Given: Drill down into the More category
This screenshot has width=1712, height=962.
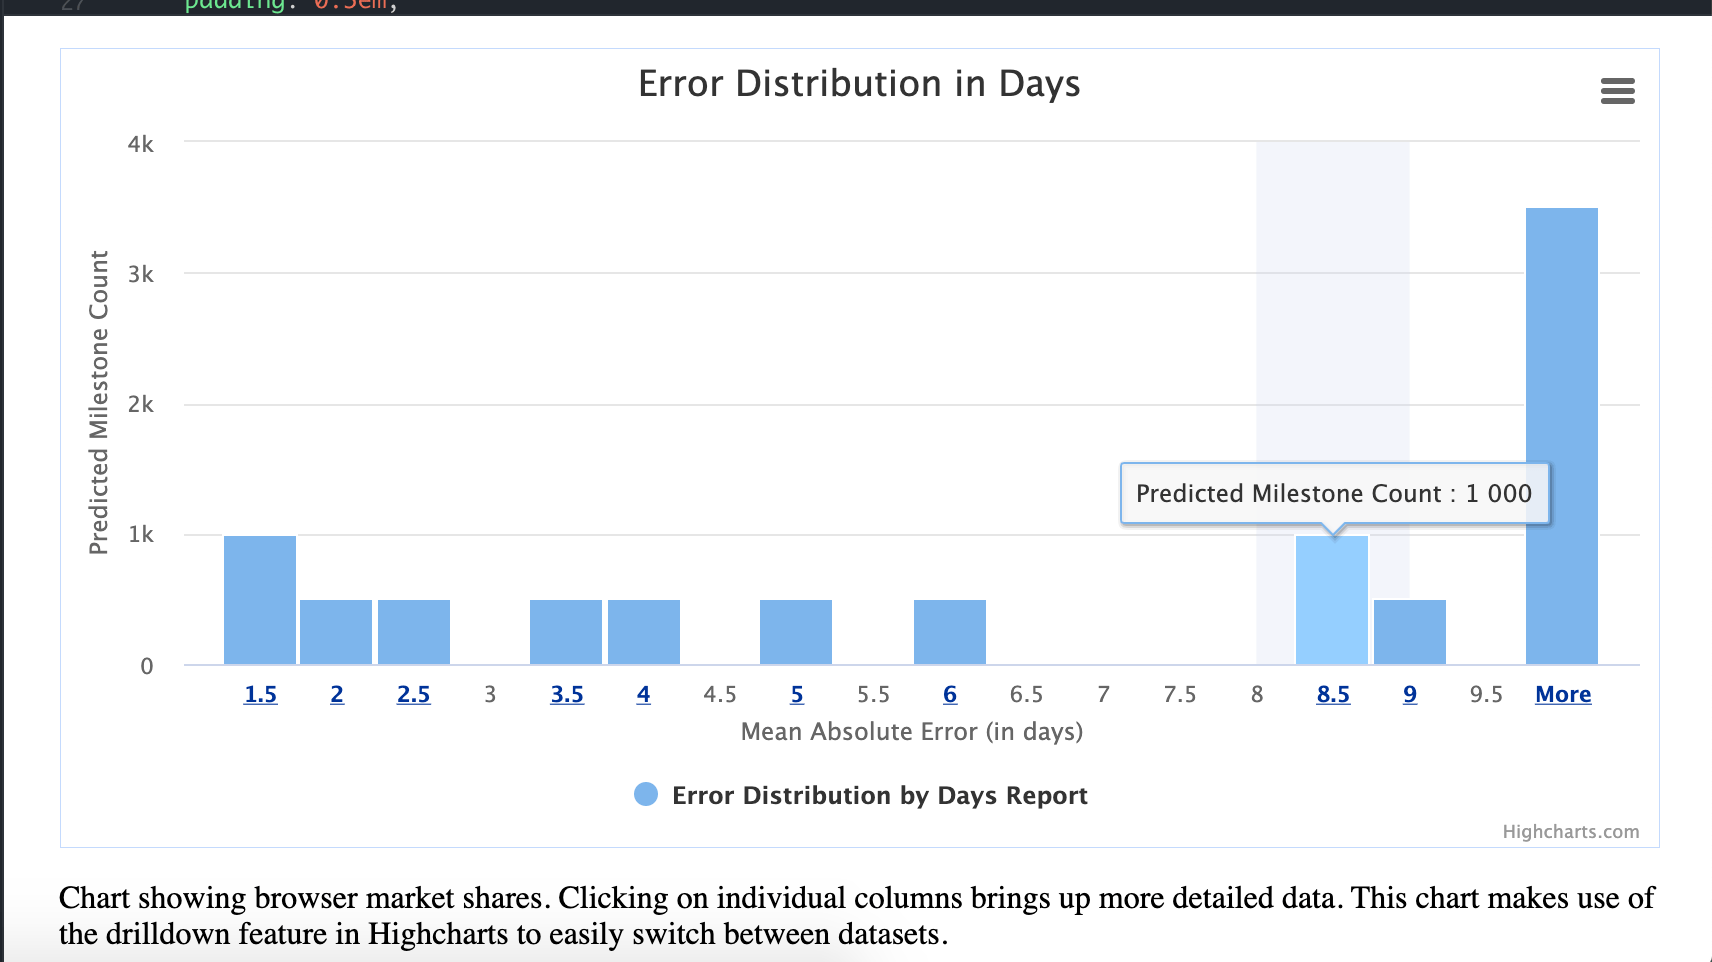Looking at the screenshot, I should [x=1562, y=693].
